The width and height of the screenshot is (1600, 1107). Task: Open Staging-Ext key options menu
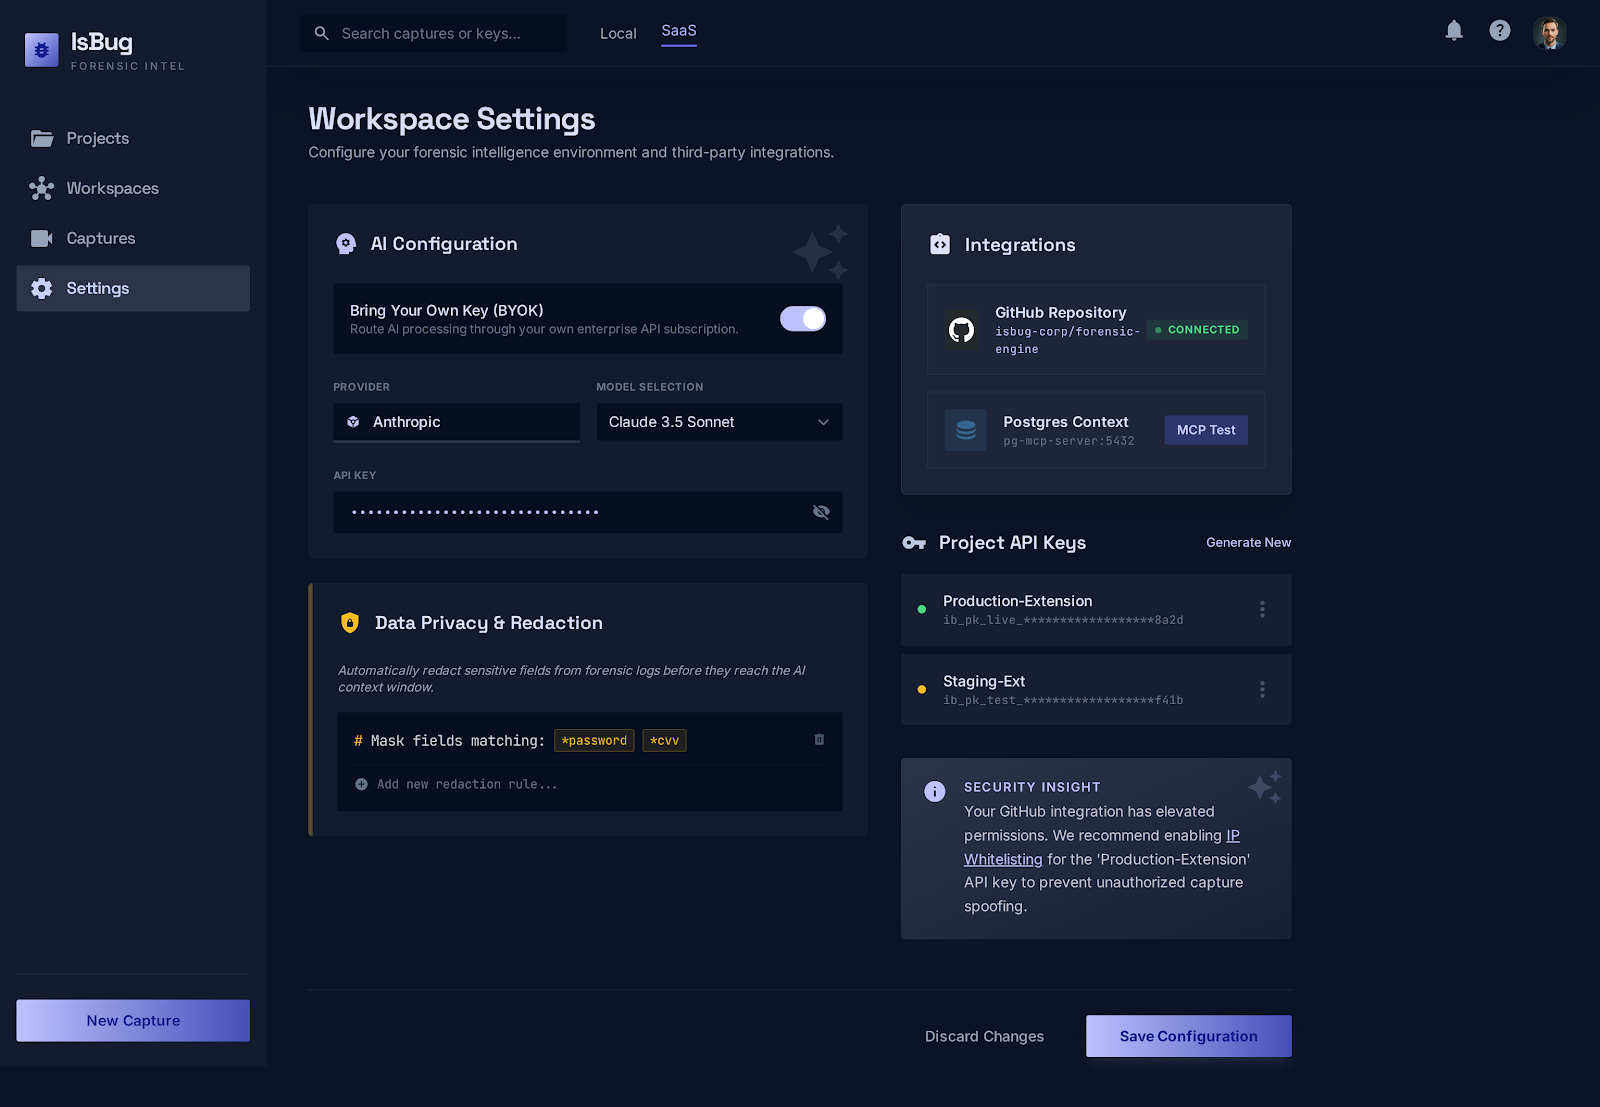pos(1262,689)
